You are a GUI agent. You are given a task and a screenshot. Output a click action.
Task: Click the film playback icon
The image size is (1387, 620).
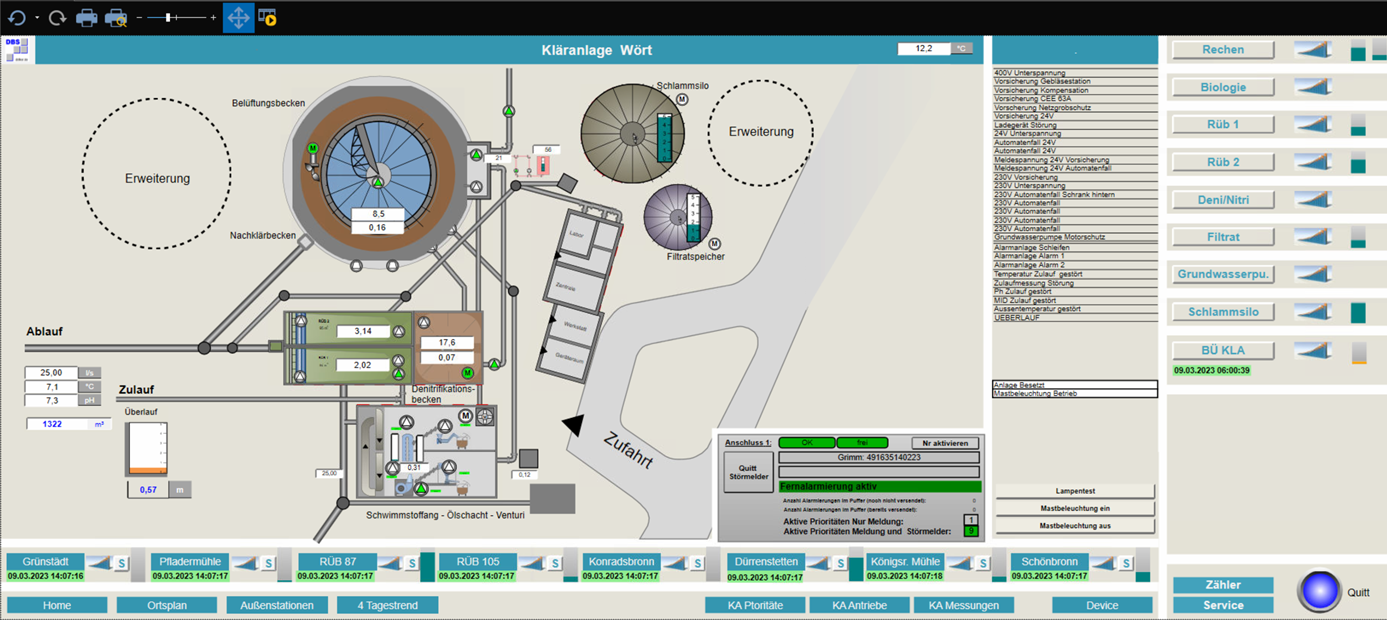(267, 18)
